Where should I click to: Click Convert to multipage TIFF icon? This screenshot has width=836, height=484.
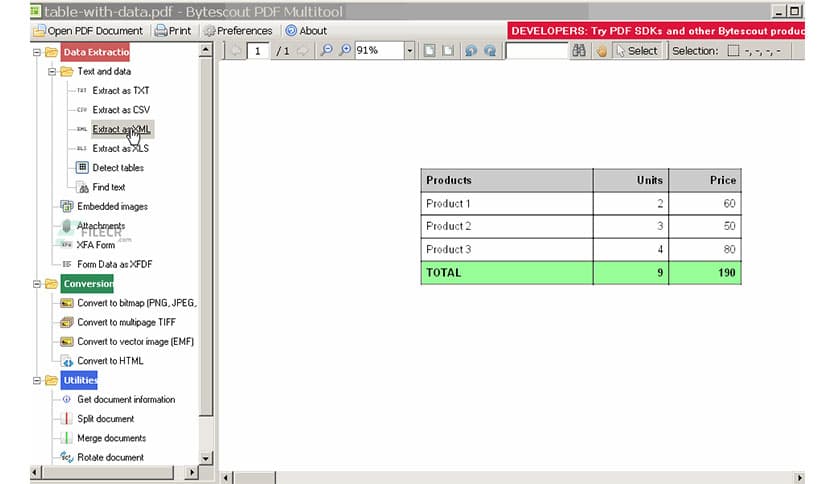(x=67, y=322)
